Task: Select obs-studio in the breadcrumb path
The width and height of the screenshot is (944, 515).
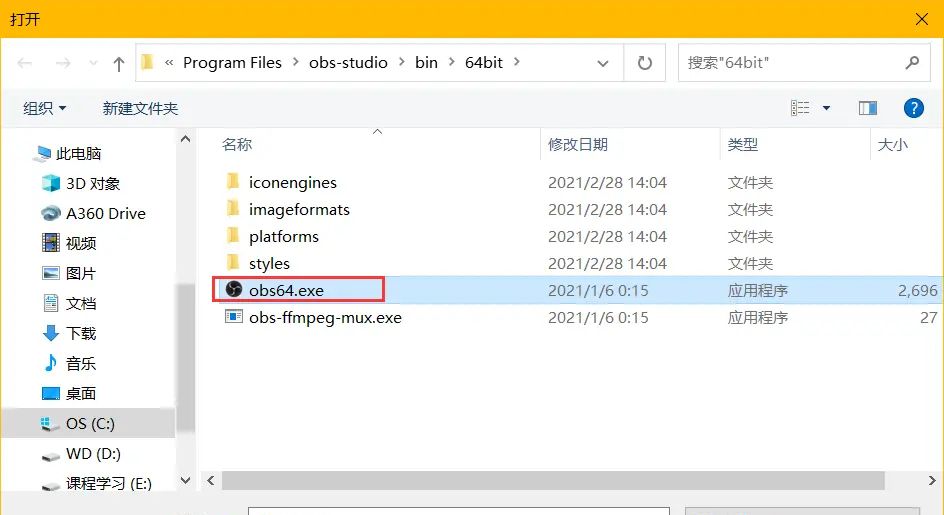Action: click(x=348, y=63)
